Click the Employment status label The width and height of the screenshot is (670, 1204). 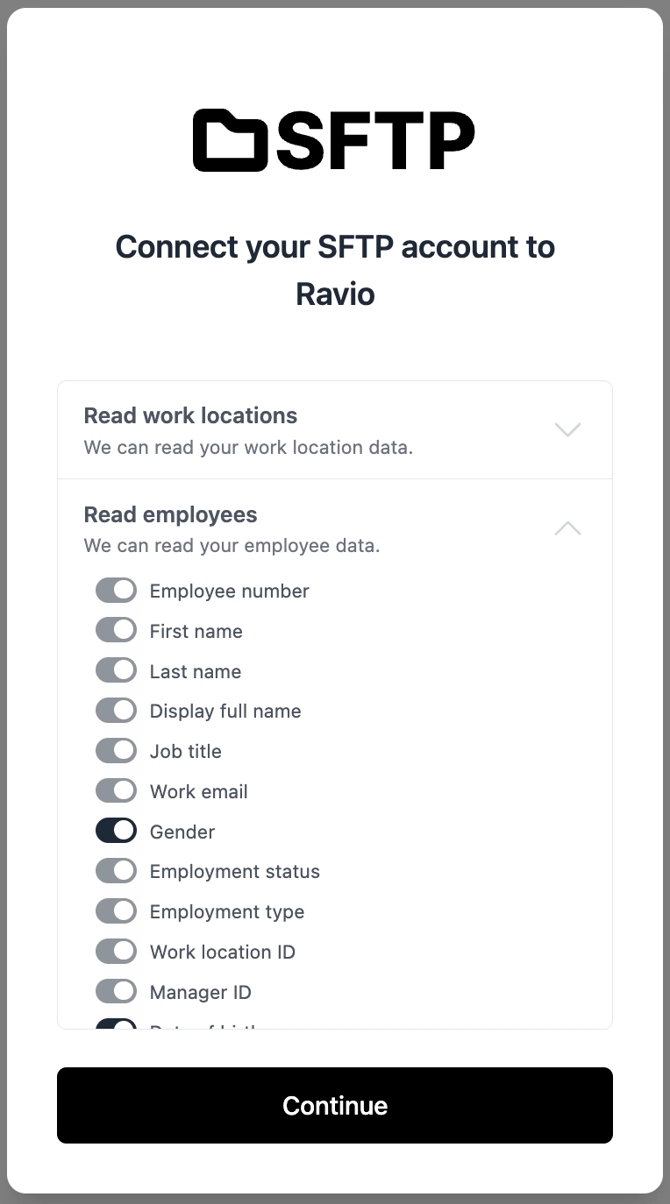click(x=235, y=872)
